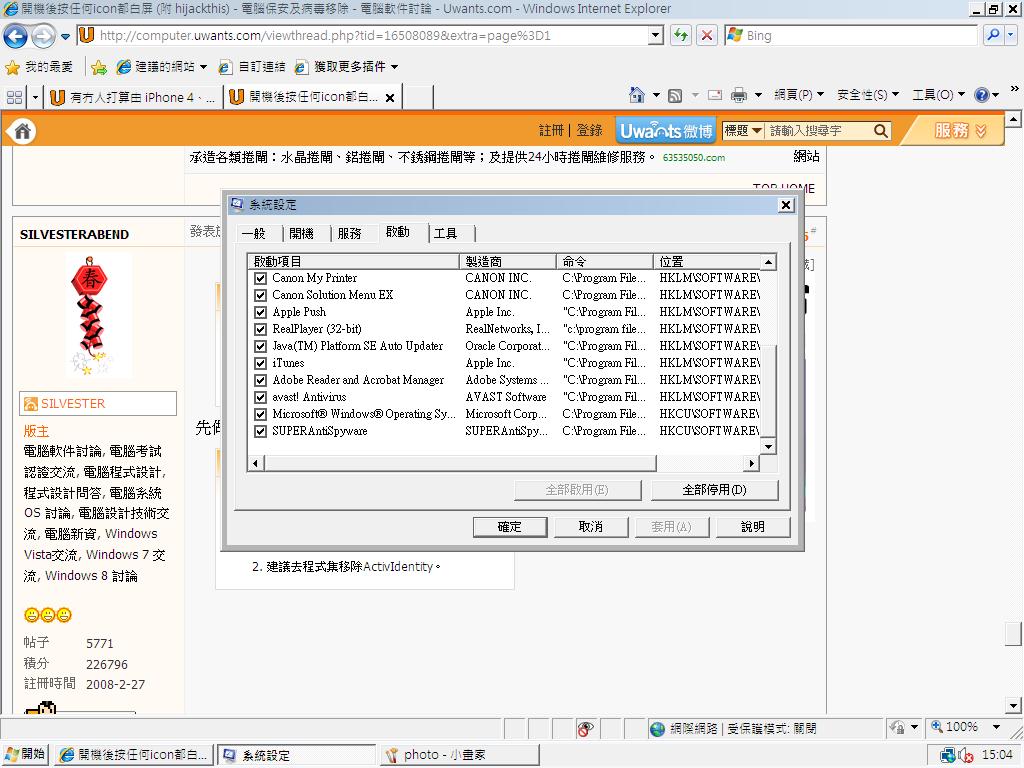Screen dimensions: 1024x768
Task: Click the Print icon in command bar
Action: point(739,95)
